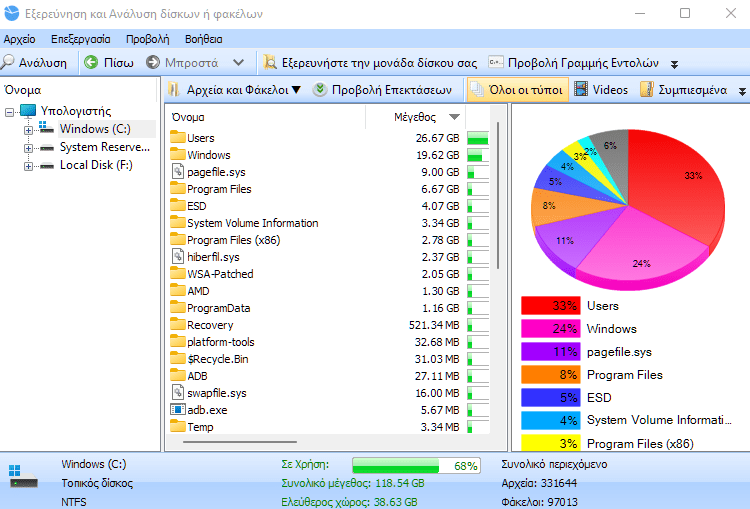Click the Users folder icon
750x509 pixels.
(177, 137)
